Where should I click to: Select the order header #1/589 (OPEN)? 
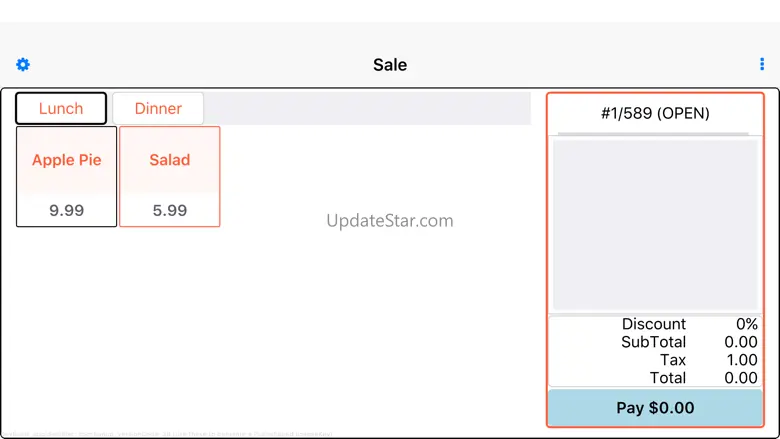(x=655, y=113)
